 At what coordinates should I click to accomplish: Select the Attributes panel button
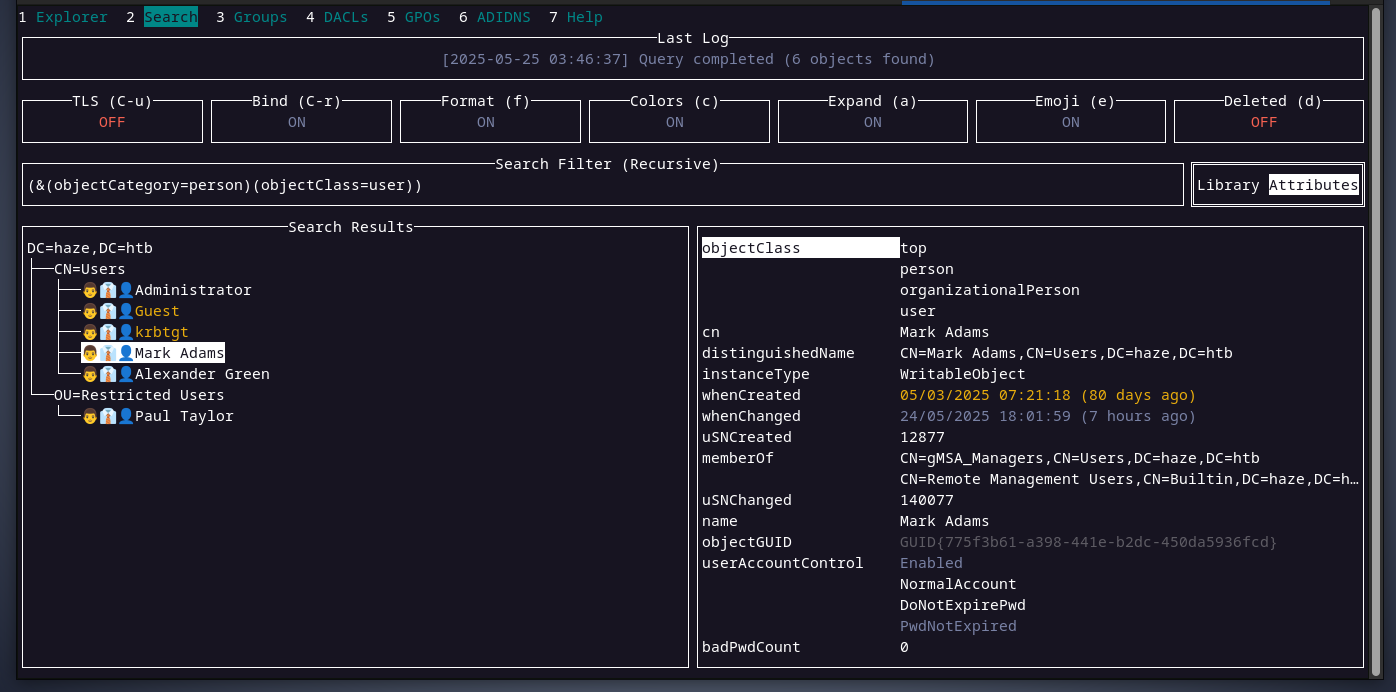pos(1313,185)
